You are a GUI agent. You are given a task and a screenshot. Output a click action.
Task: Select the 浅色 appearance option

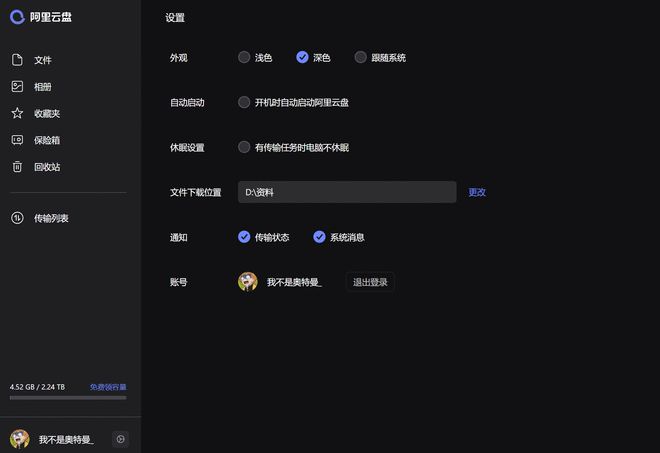[244, 57]
